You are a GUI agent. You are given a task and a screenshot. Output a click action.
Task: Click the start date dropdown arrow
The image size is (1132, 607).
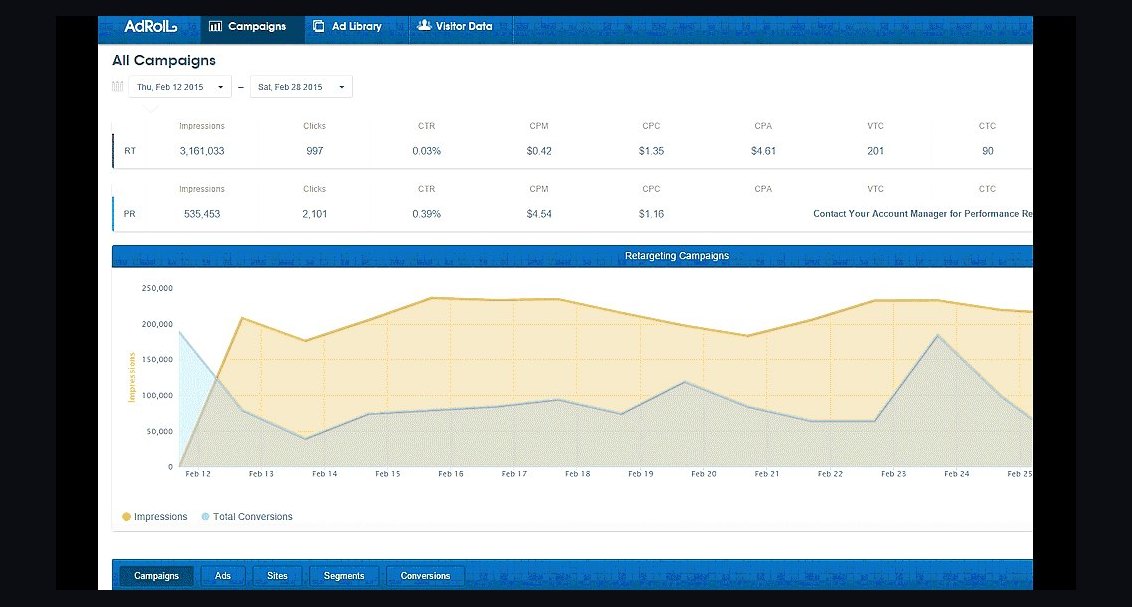(x=220, y=87)
